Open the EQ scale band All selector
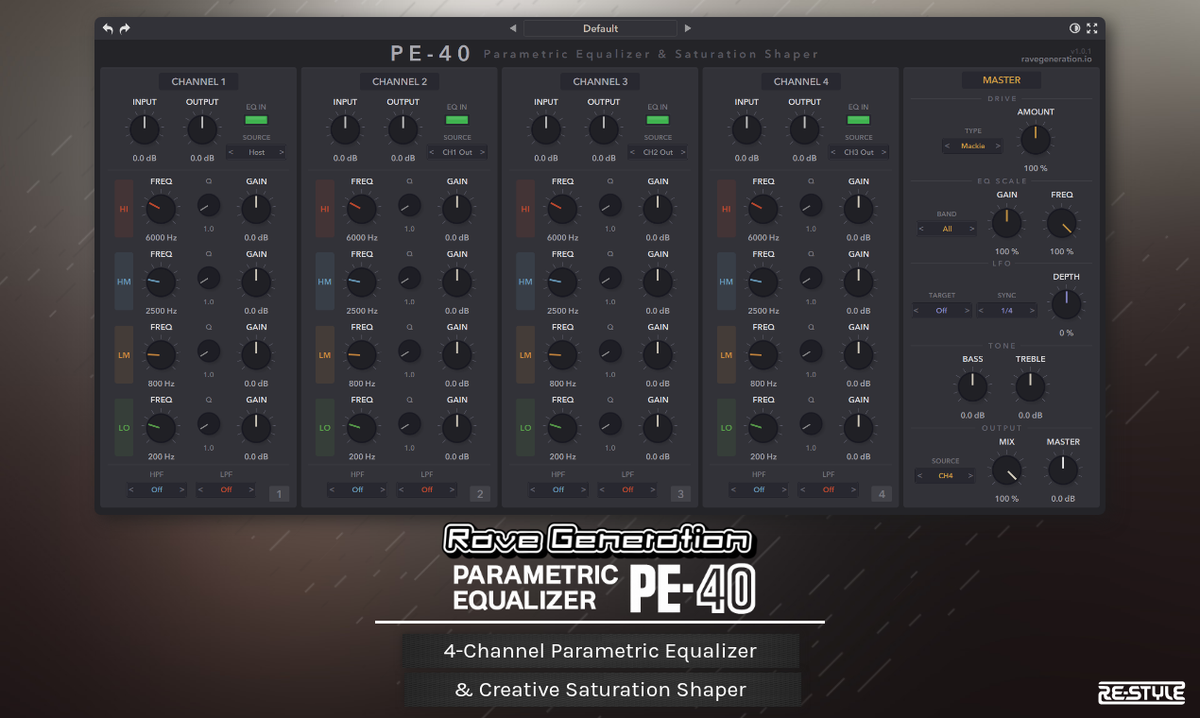The image size is (1200, 718). click(947, 229)
